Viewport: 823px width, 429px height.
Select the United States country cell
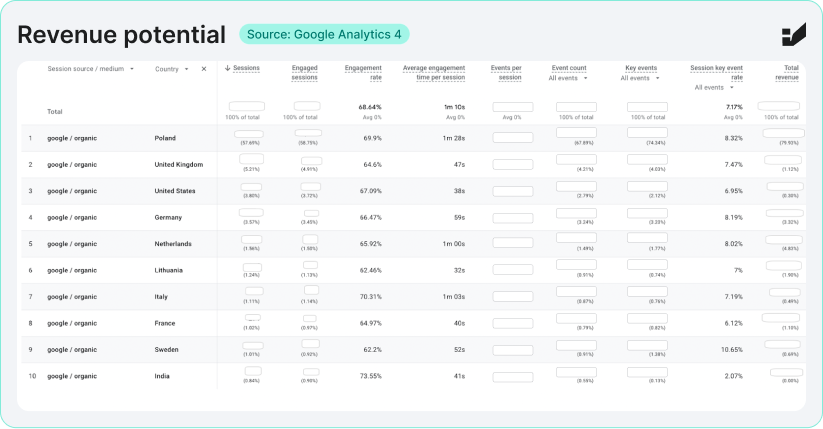click(175, 191)
